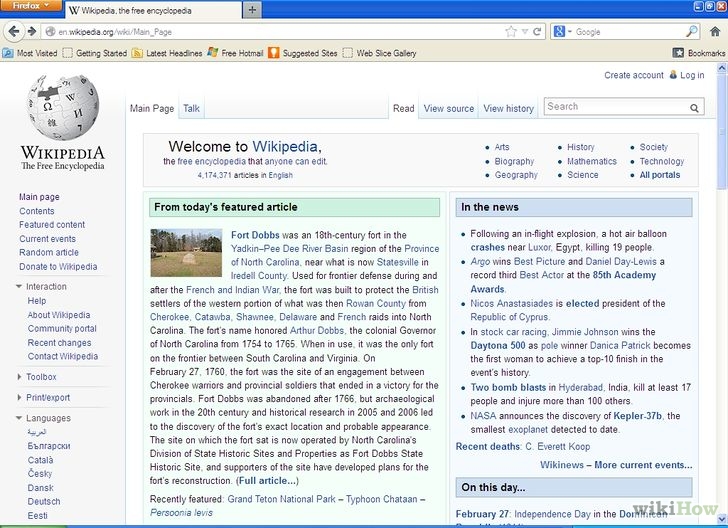Image resolution: width=728 pixels, height=528 pixels.
Task: Select the Wikipedia browser tab
Action: 154,10
